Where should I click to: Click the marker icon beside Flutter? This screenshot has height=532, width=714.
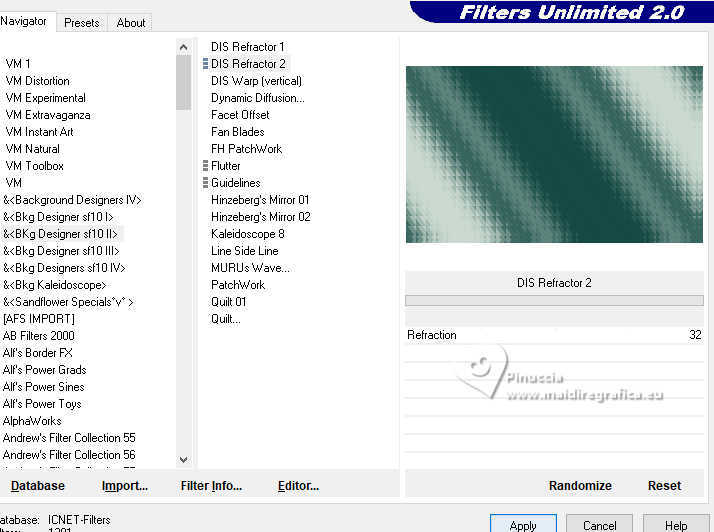(x=205, y=166)
